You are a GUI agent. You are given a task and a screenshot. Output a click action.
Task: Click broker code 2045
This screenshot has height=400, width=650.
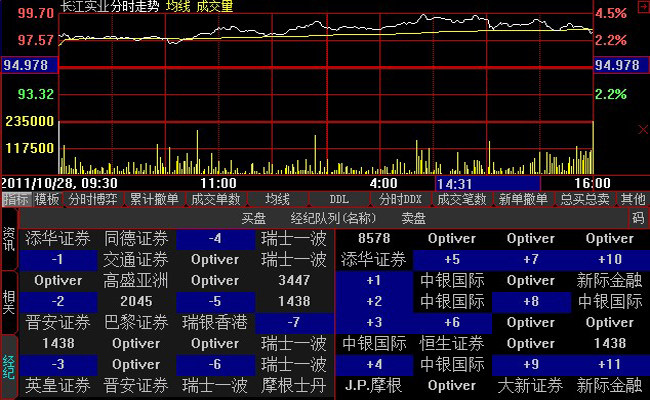click(x=136, y=302)
